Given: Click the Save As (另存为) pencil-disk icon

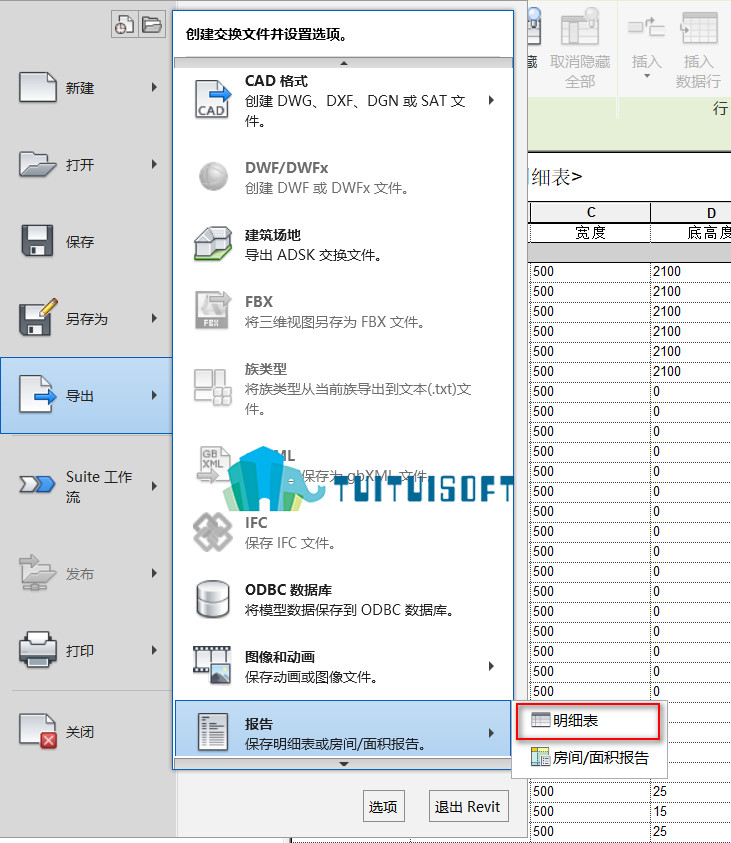Looking at the screenshot, I should pos(38,317).
